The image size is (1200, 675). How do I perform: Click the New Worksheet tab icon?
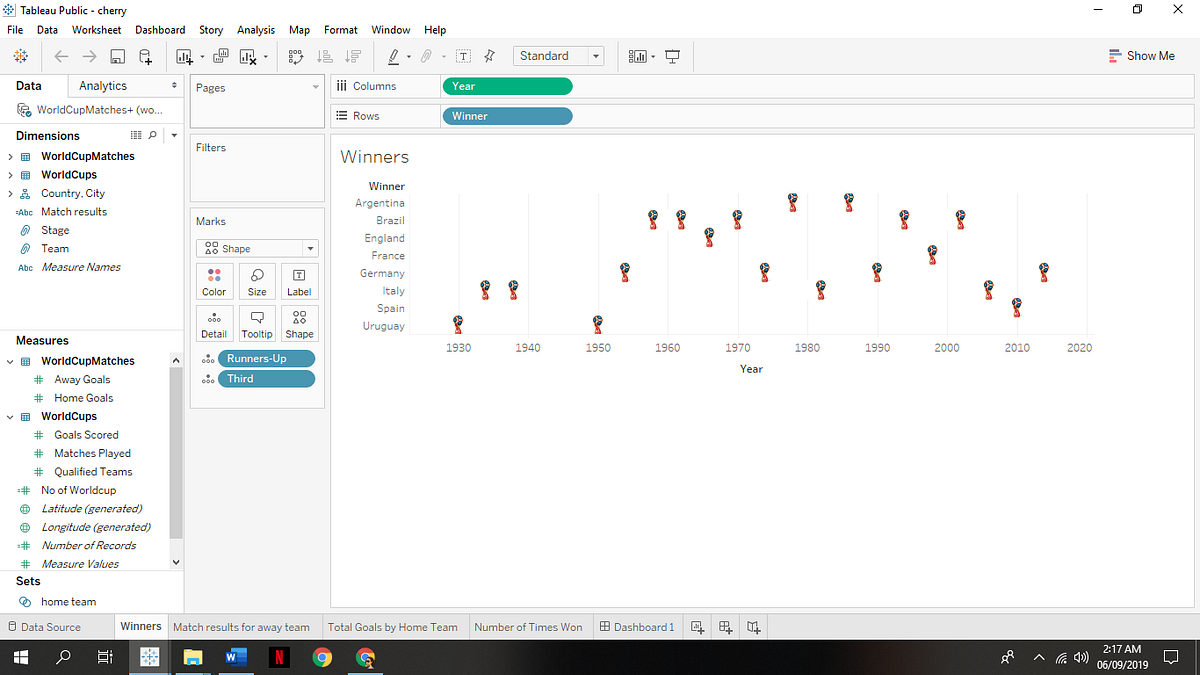(x=698, y=627)
